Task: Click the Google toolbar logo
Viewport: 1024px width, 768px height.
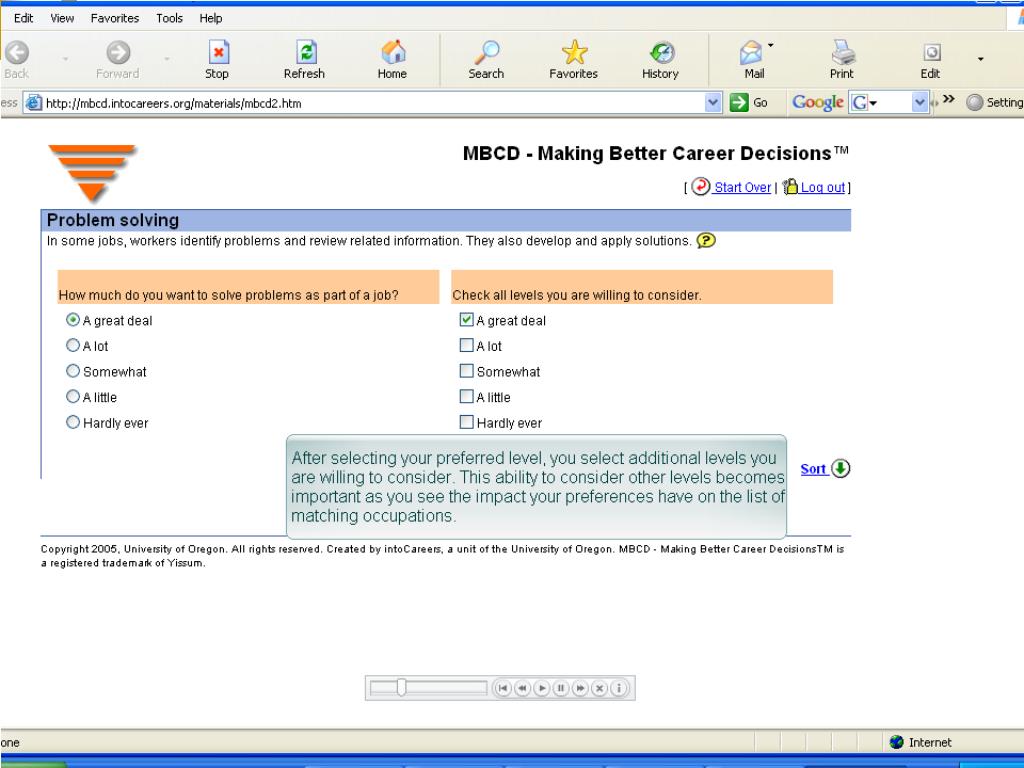Action: coord(818,103)
